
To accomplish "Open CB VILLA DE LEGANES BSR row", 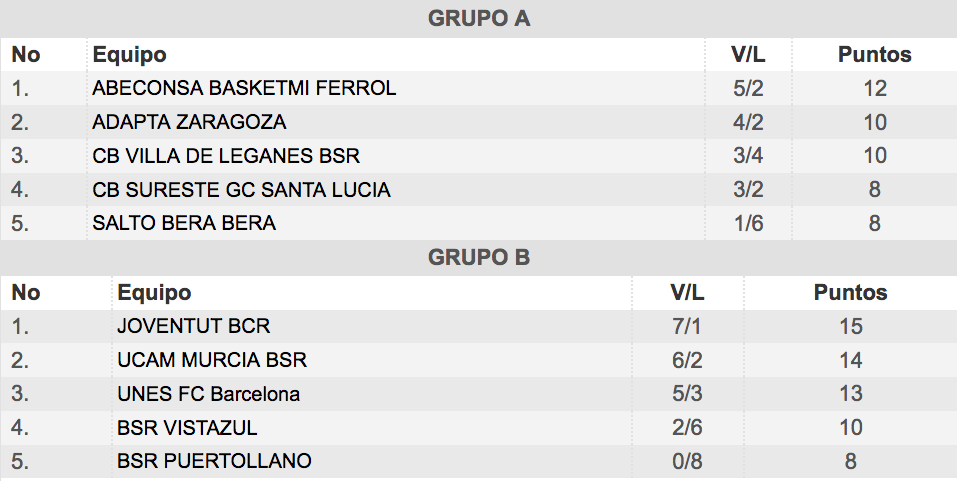I will [226, 156].
